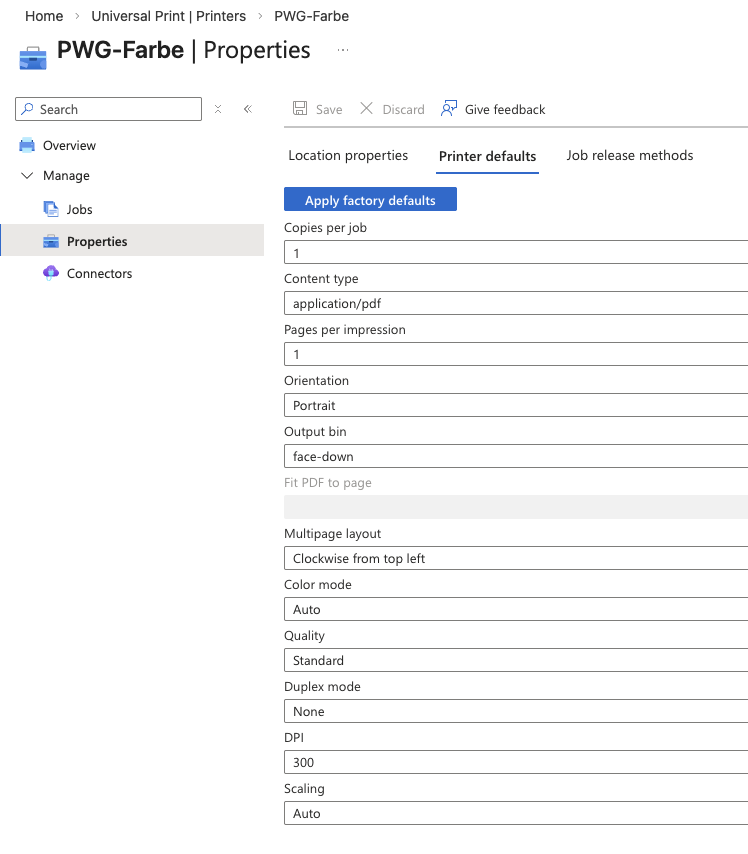Click the Connectors cloud icon

tap(51, 273)
